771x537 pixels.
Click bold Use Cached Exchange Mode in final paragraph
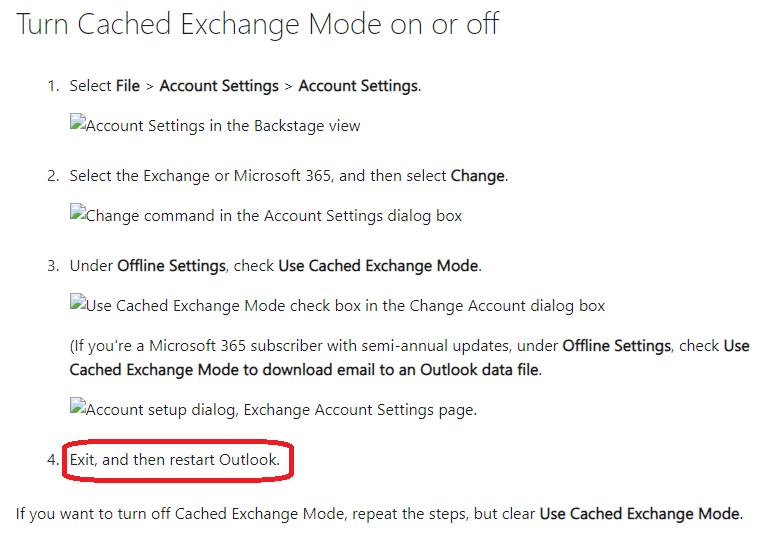click(640, 514)
